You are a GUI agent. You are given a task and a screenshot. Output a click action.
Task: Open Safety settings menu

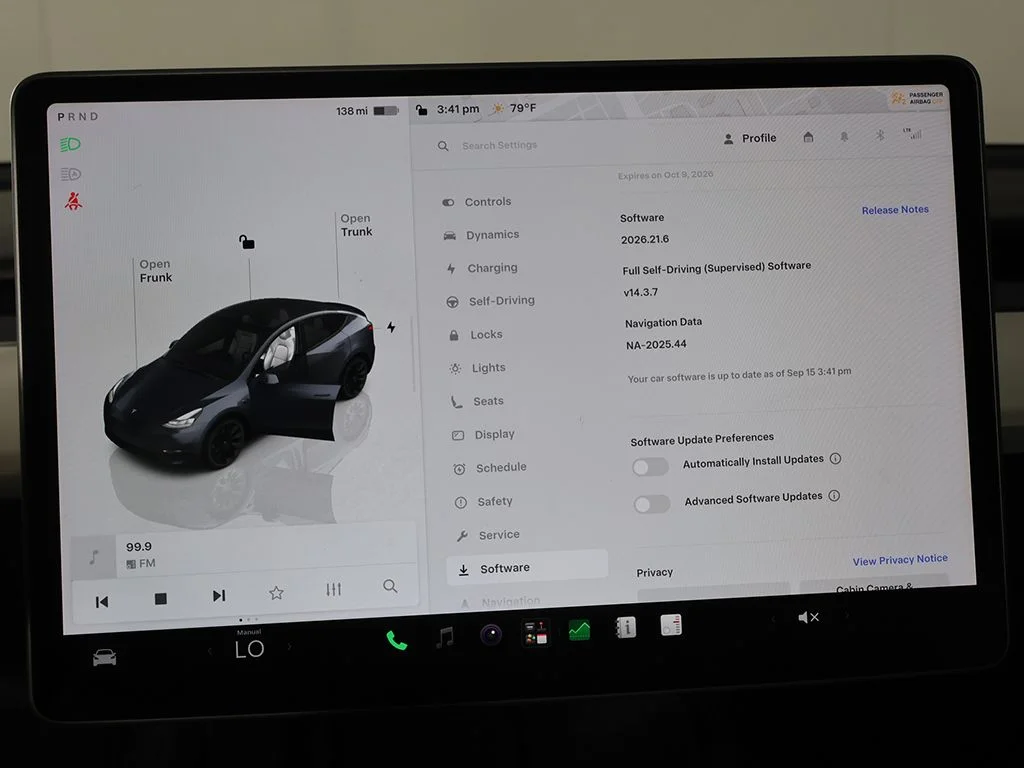[x=484, y=502]
